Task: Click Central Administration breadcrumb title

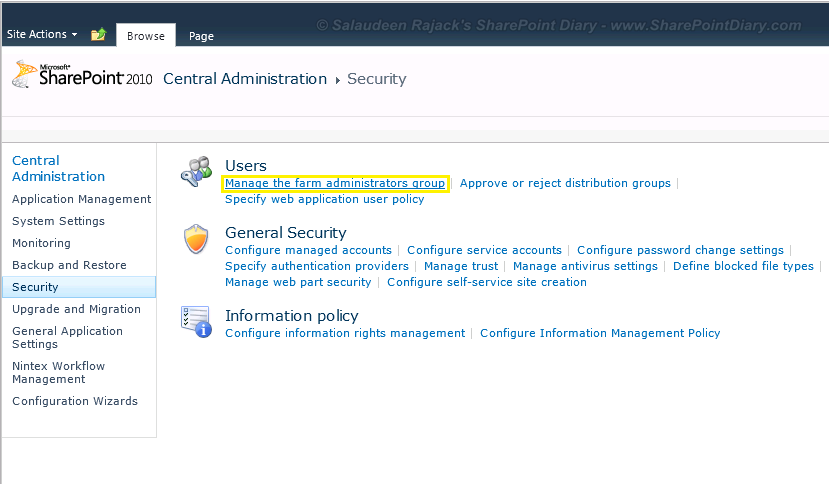Action: click(x=245, y=79)
